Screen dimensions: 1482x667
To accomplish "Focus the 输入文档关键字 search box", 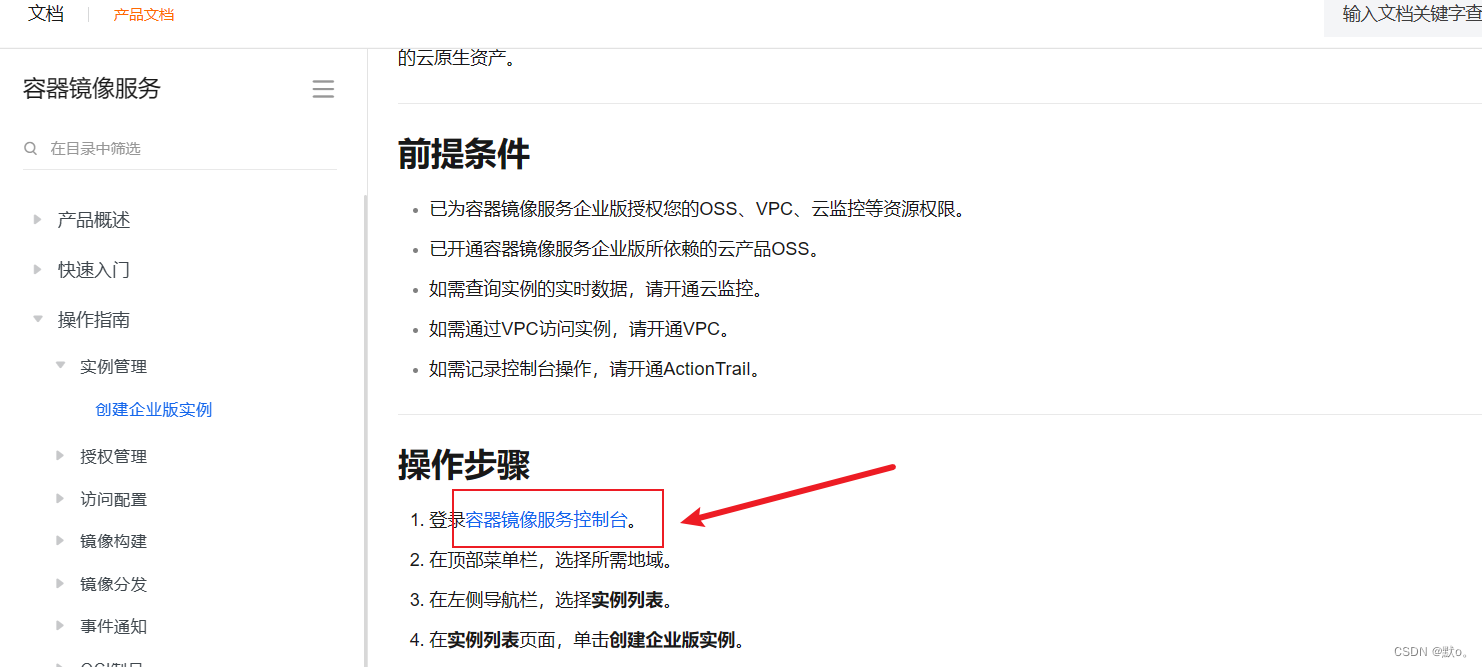I will click(1403, 15).
